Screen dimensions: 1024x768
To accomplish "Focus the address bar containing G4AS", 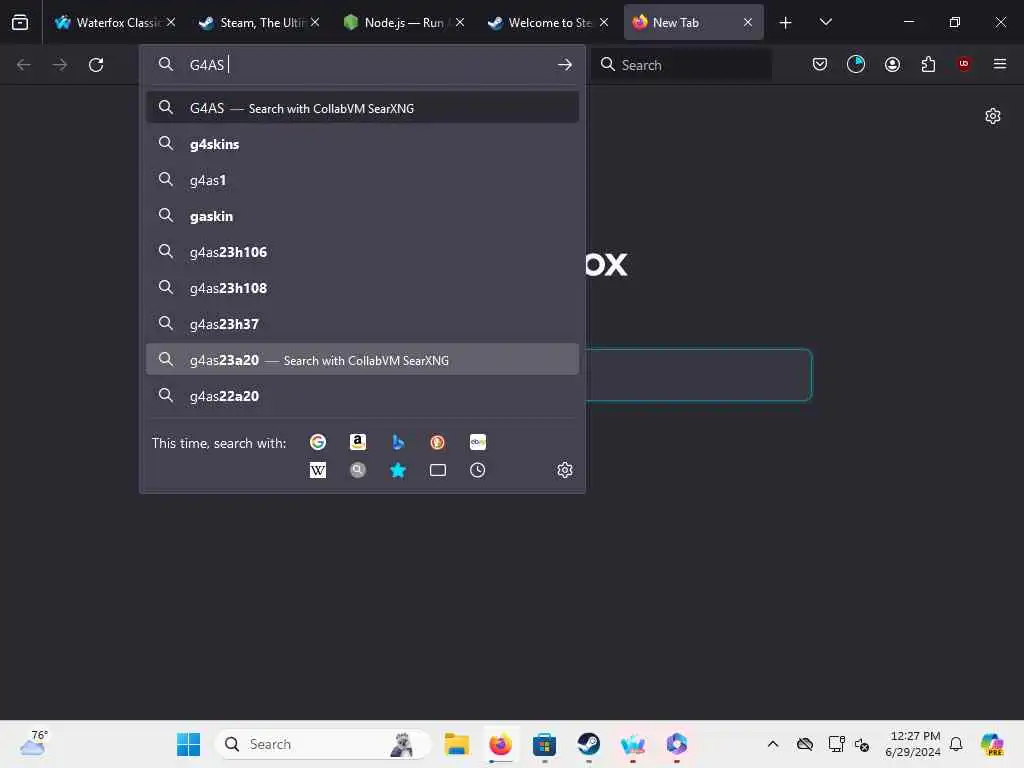I will coord(362,65).
